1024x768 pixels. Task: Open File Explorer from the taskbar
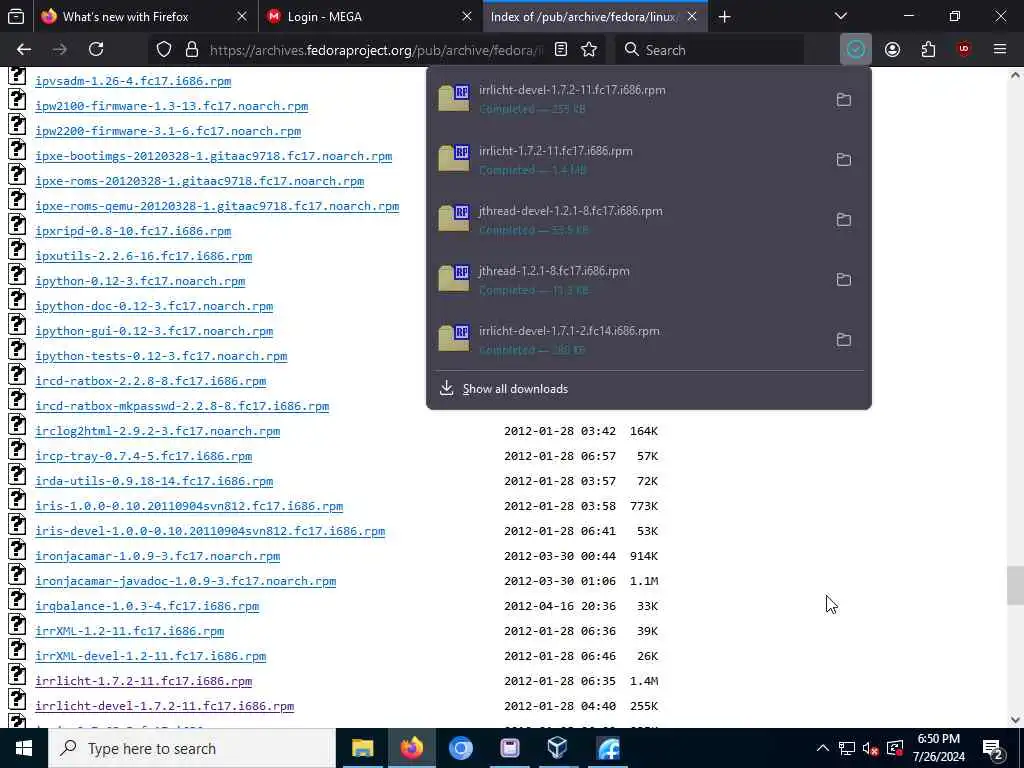[x=362, y=748]
